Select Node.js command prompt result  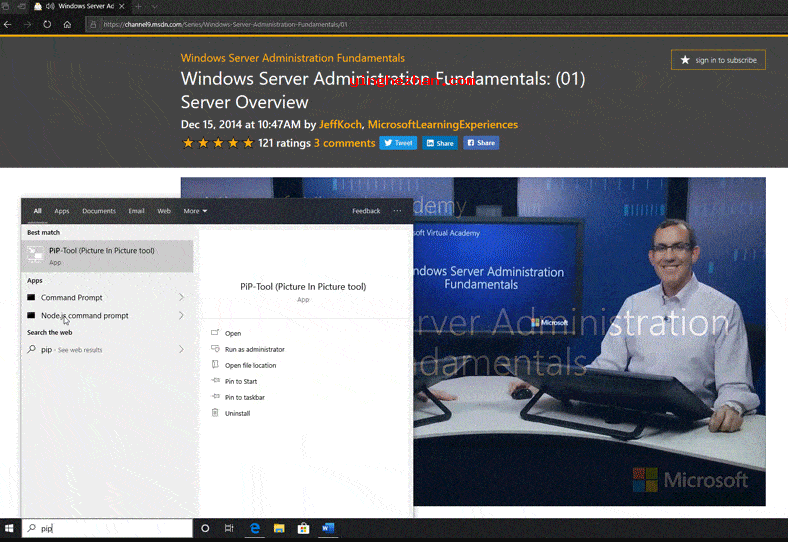[x=84, y=316]
